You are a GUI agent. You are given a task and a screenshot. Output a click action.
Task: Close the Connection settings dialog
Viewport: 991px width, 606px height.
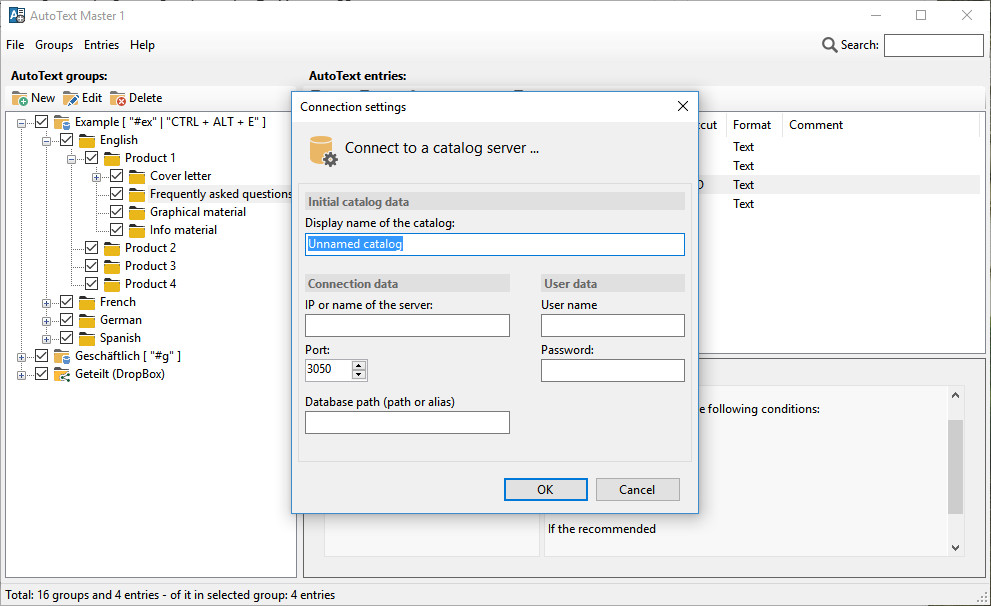pyautogui.click(x=683, y=106)
